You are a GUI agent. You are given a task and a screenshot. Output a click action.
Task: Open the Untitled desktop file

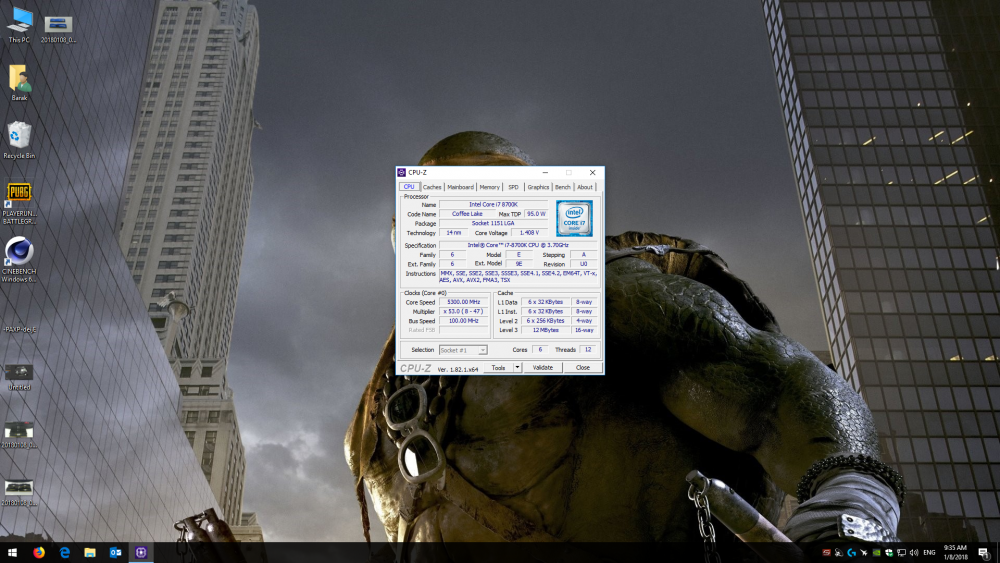pos(19,376)
